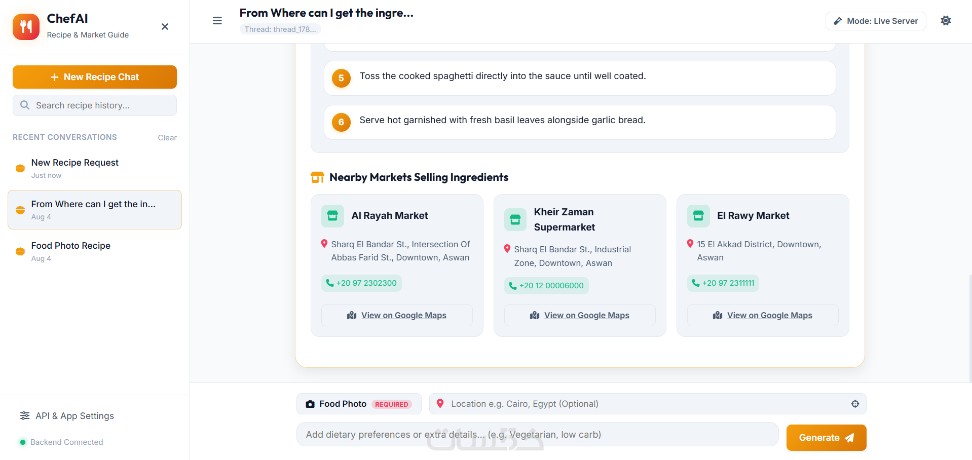Click the crosshair locate-me icon
The height and width of the screenshot is (460, 972).
pyautogui.click(x=855, y=404)
